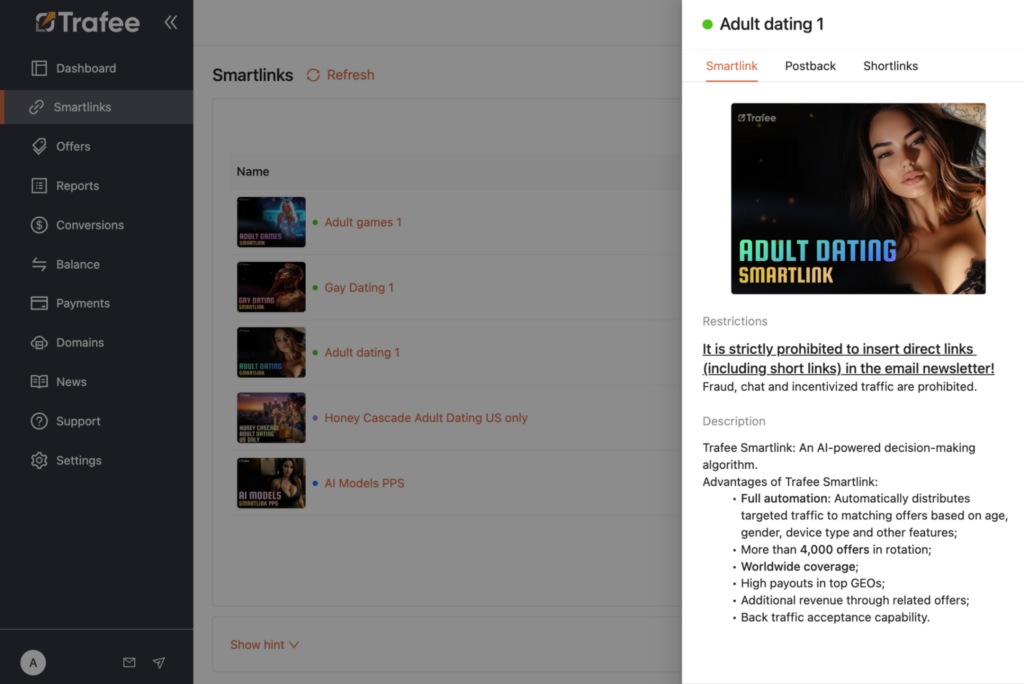
Task: Click the AI Models thumbnail image
Action: [271, 483]
